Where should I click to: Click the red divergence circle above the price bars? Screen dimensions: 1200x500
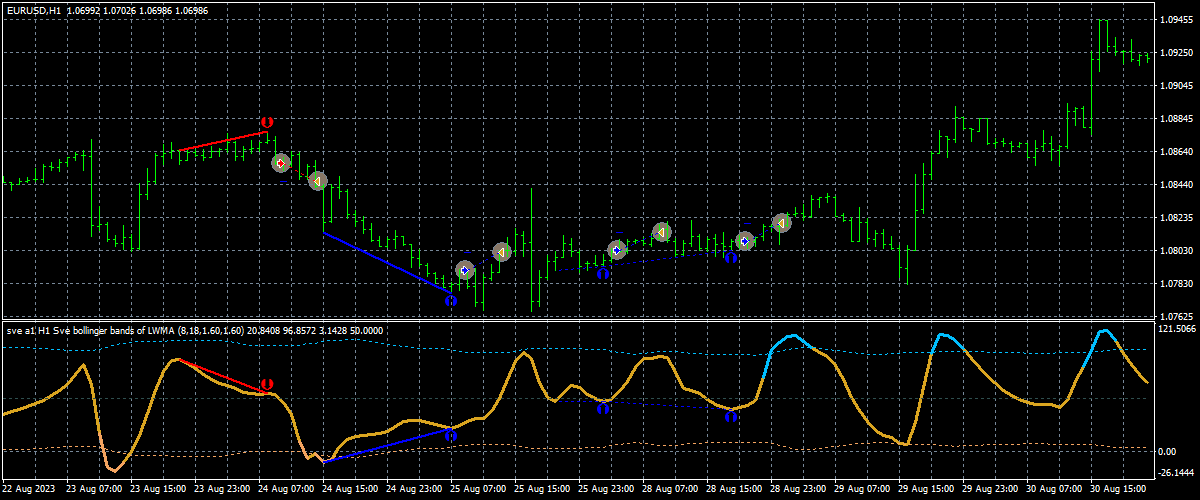(x=266, y=122)
